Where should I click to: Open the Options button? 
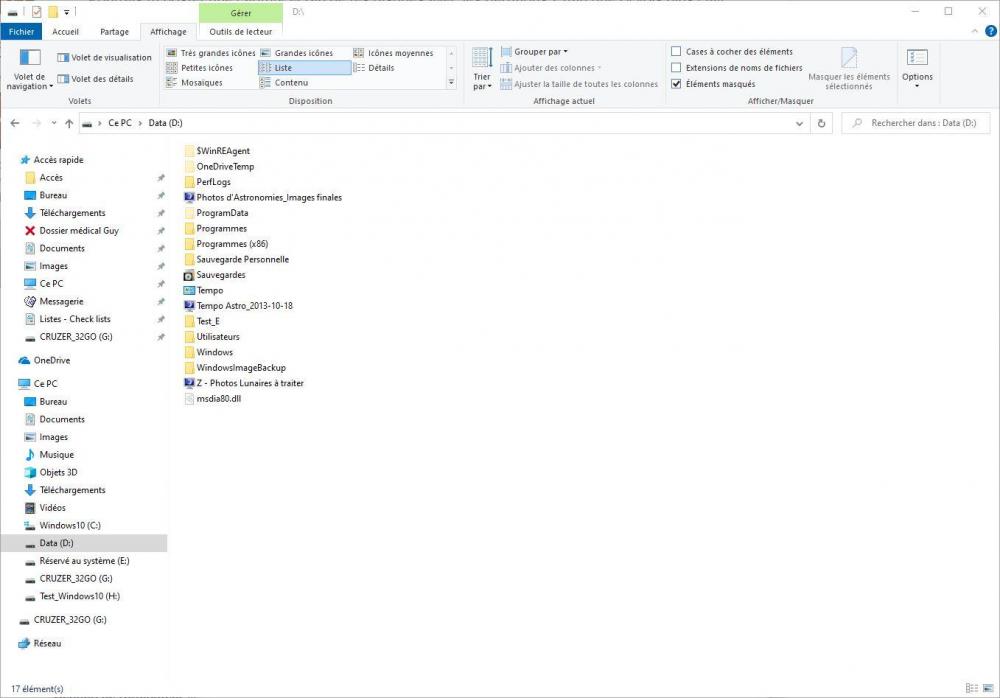(x=917, y=68)
